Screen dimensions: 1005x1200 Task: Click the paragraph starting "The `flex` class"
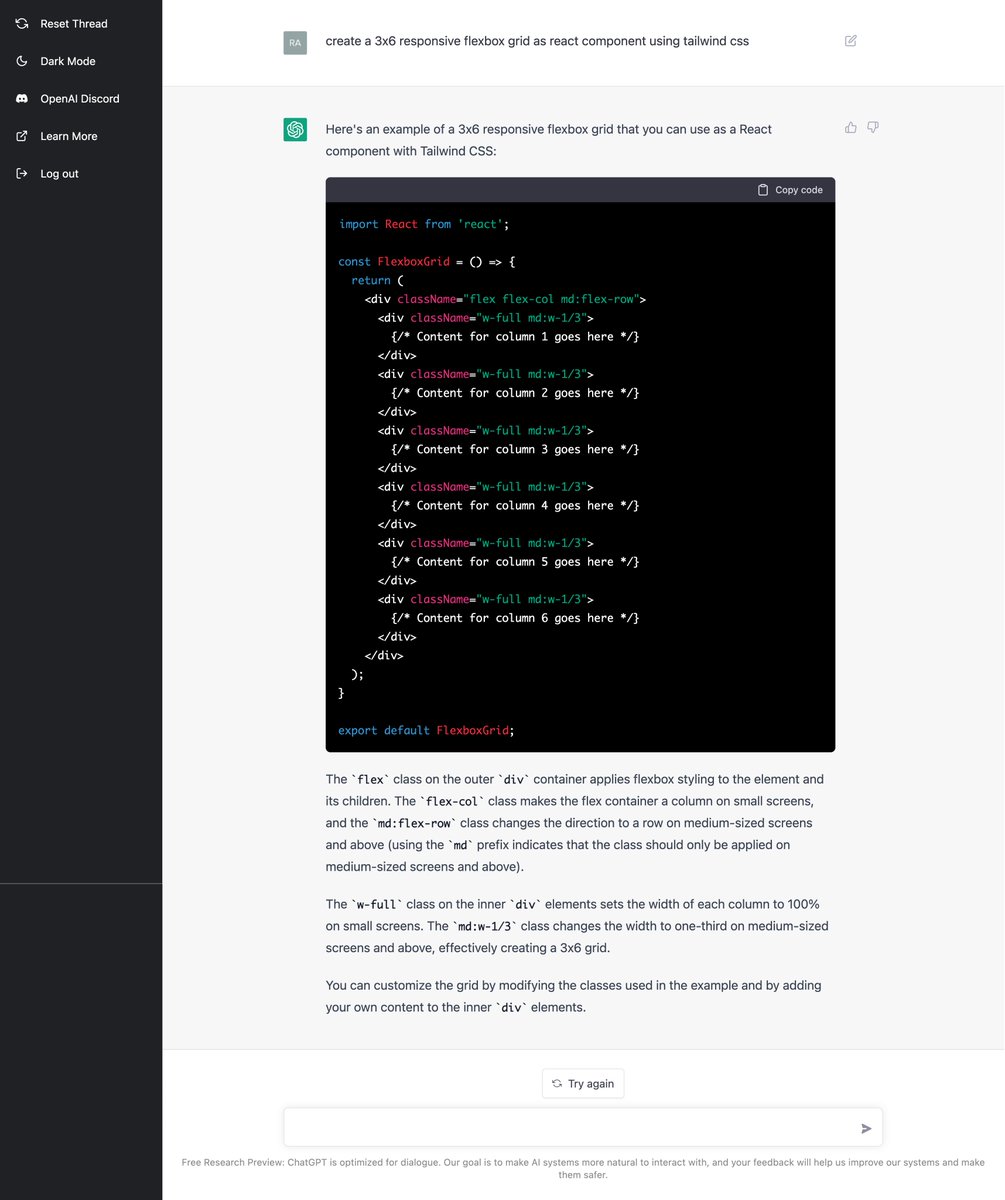(x=575, y=823)
